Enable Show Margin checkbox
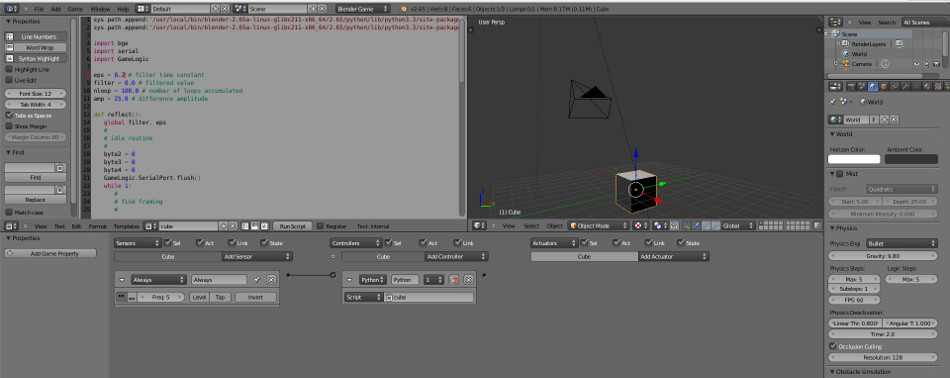The height and width of the screenshot is (378, 950). [9, 126]
